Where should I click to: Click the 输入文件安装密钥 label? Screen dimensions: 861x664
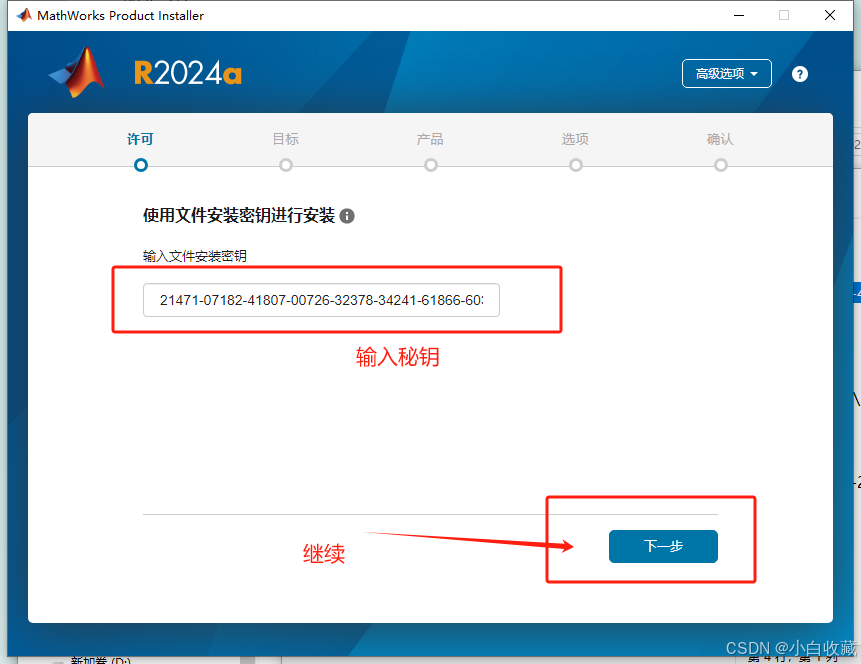coord(194,256)
